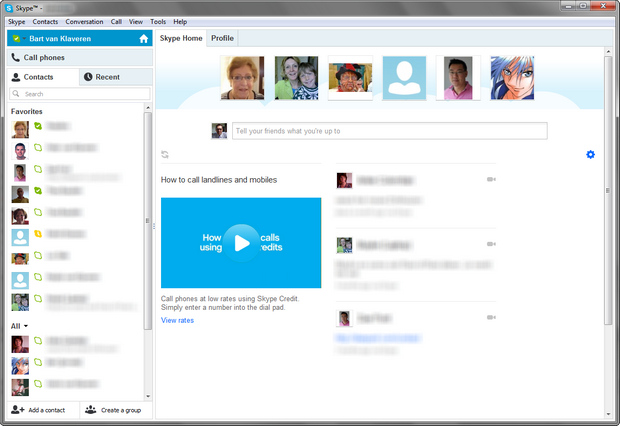Viewport: 620px width, 426px height.
Task: Open the Contacts menu in the menu bar
Action: [x=45, y=22]
